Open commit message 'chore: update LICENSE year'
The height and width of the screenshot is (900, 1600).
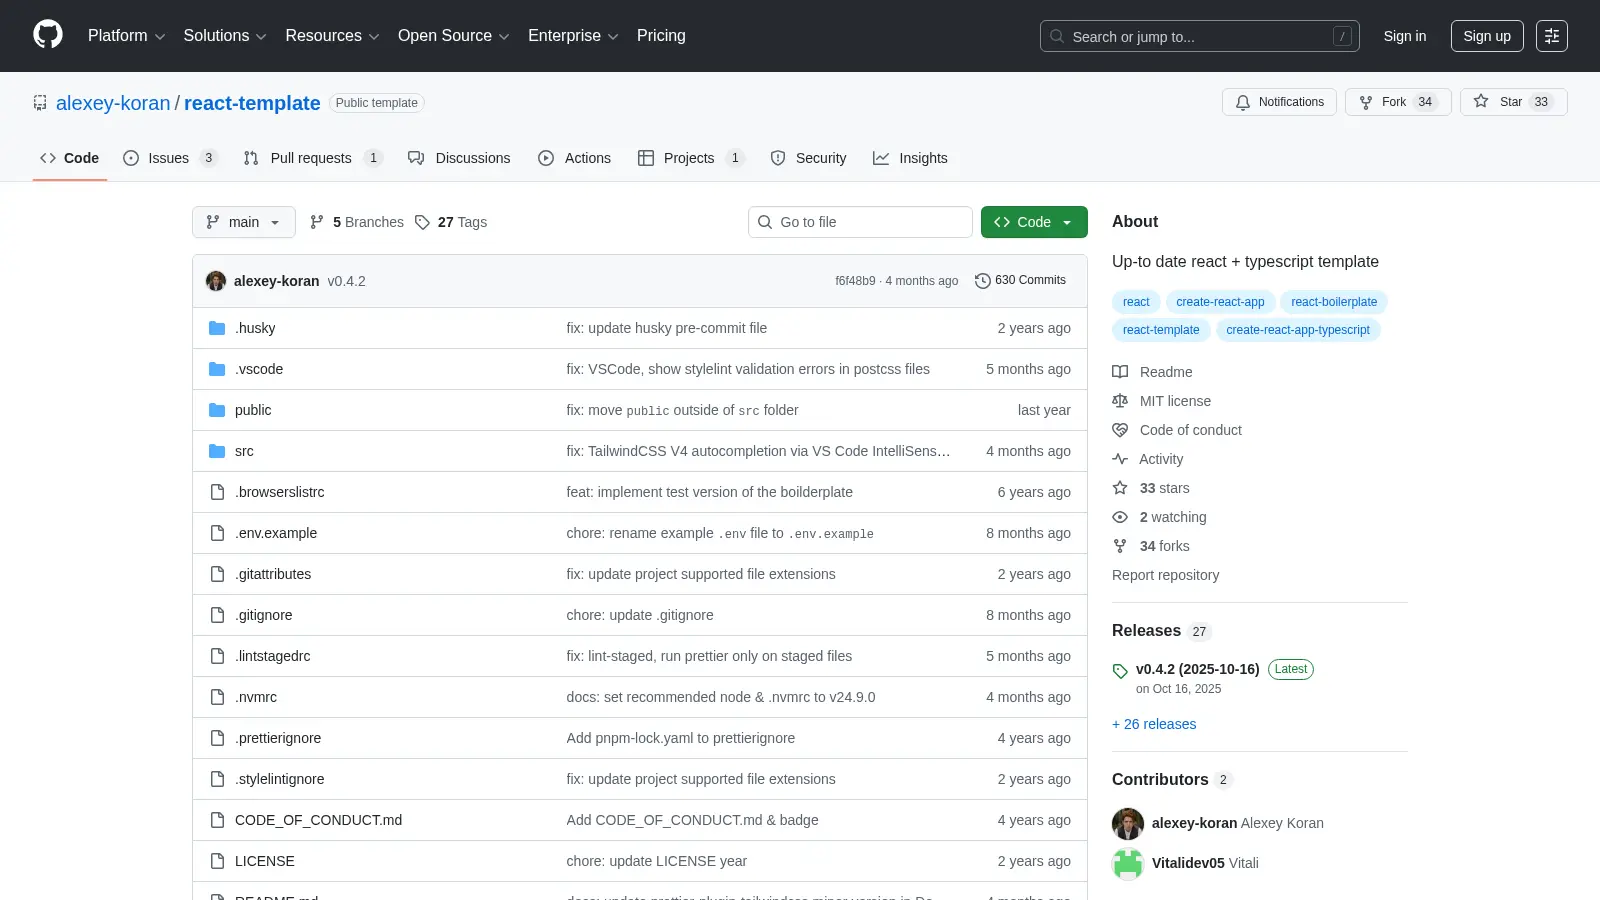656,861
